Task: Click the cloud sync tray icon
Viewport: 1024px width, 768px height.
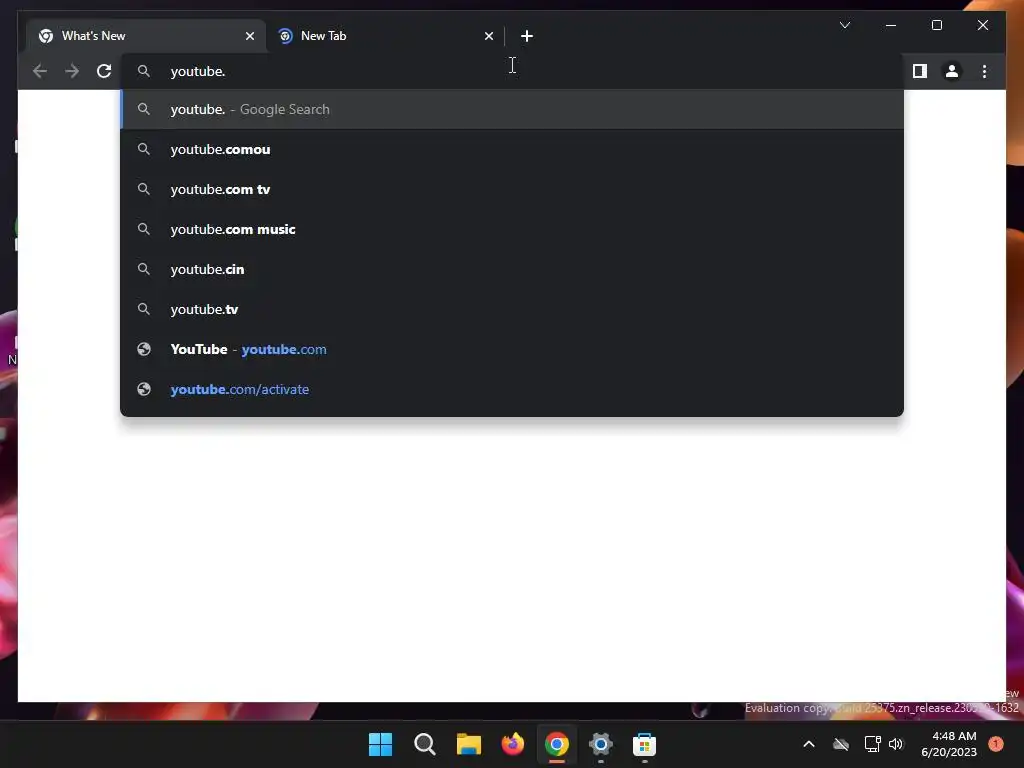Action: 841,744
